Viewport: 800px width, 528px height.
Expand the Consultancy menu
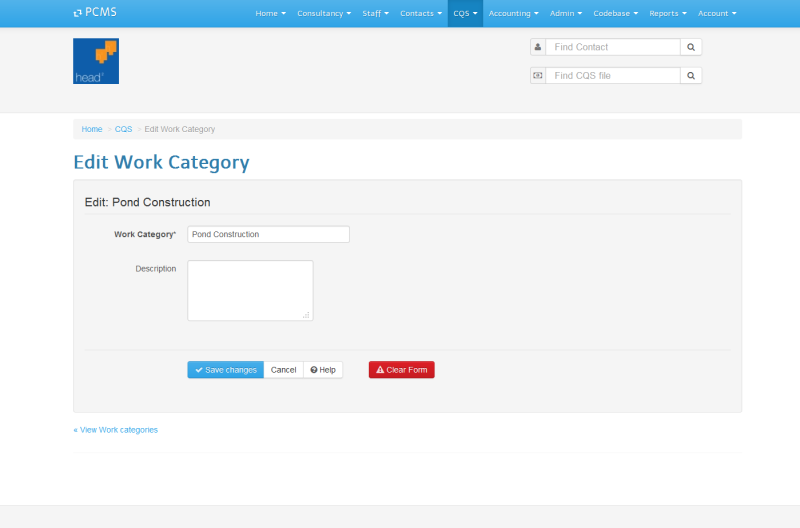pyautogui.click(x=323, y=13)
